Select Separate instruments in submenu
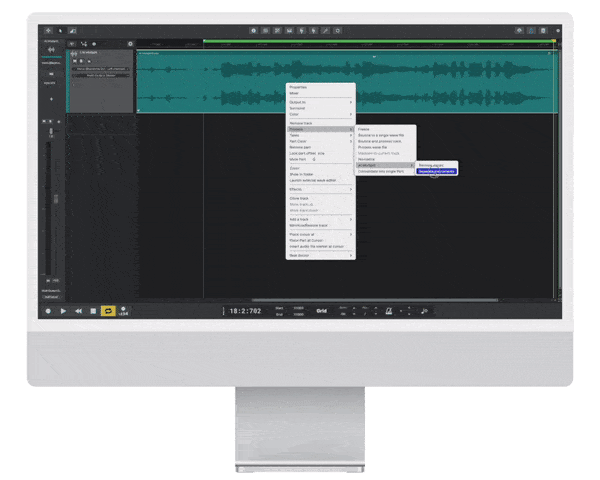The image size is (600, 480). [437, 171]
